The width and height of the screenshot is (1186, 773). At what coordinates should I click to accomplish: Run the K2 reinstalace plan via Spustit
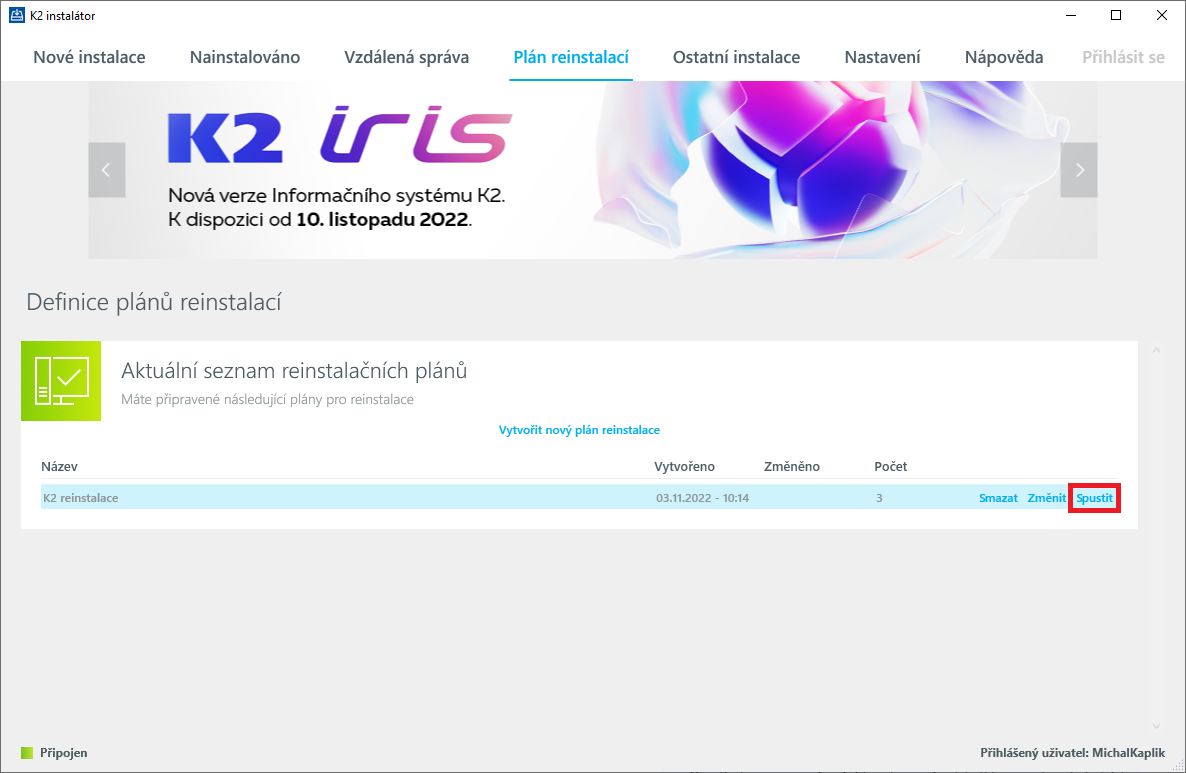point(1094,497)
